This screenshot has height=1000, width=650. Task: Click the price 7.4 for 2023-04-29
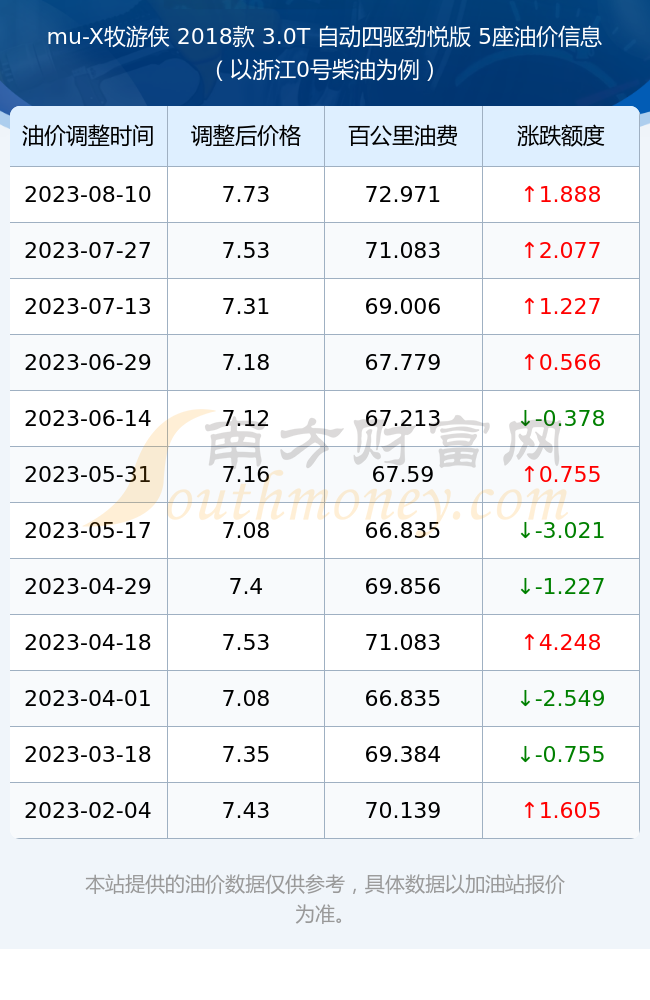click(x=246, y=587)
